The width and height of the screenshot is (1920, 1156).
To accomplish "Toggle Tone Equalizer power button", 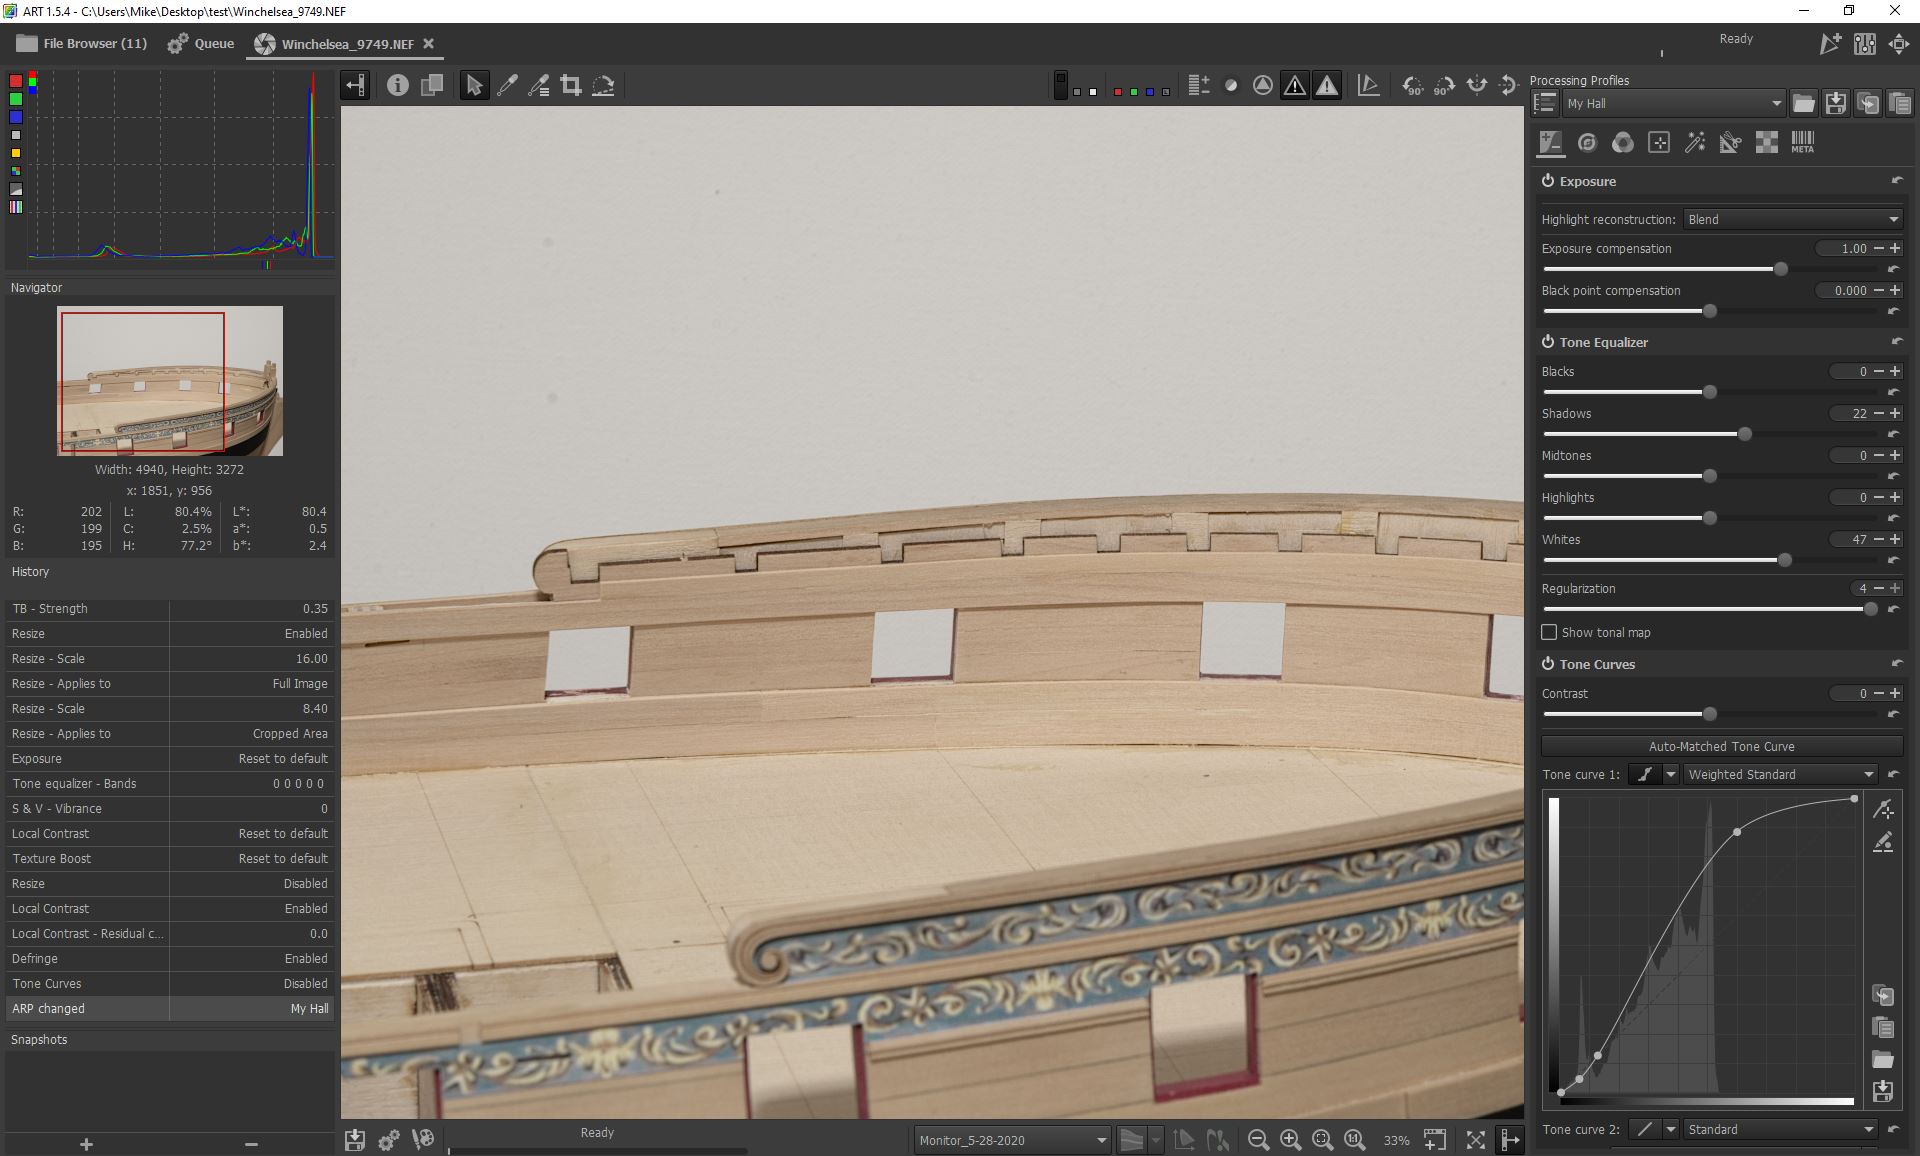I will coord(1548,342).
